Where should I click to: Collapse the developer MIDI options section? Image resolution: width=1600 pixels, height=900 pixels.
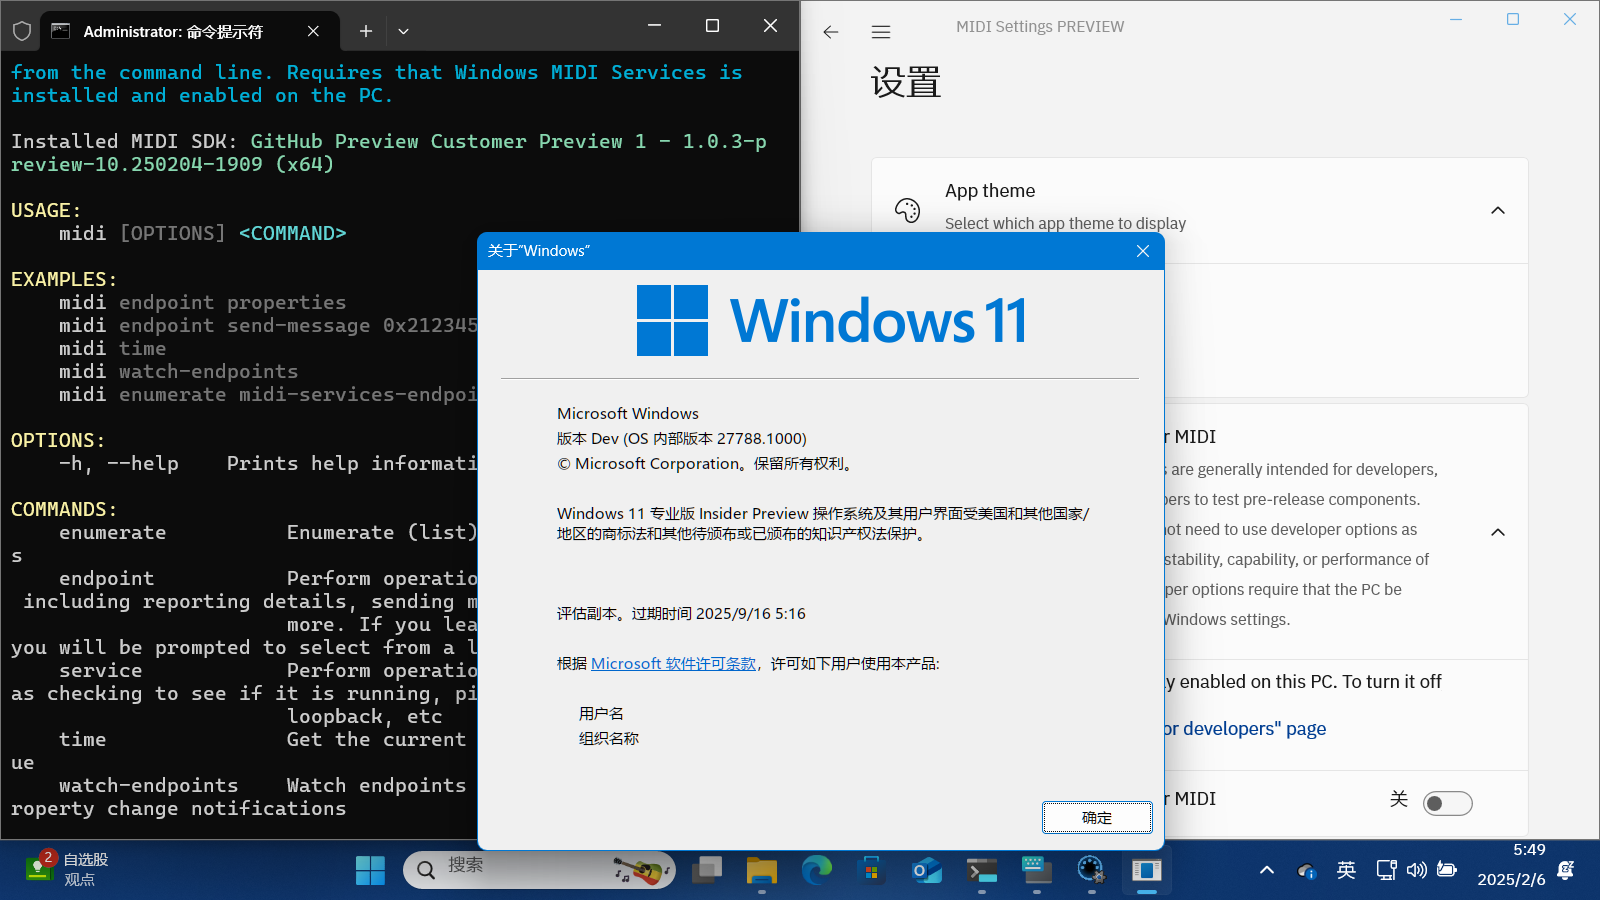click(x=1498, y=532)
